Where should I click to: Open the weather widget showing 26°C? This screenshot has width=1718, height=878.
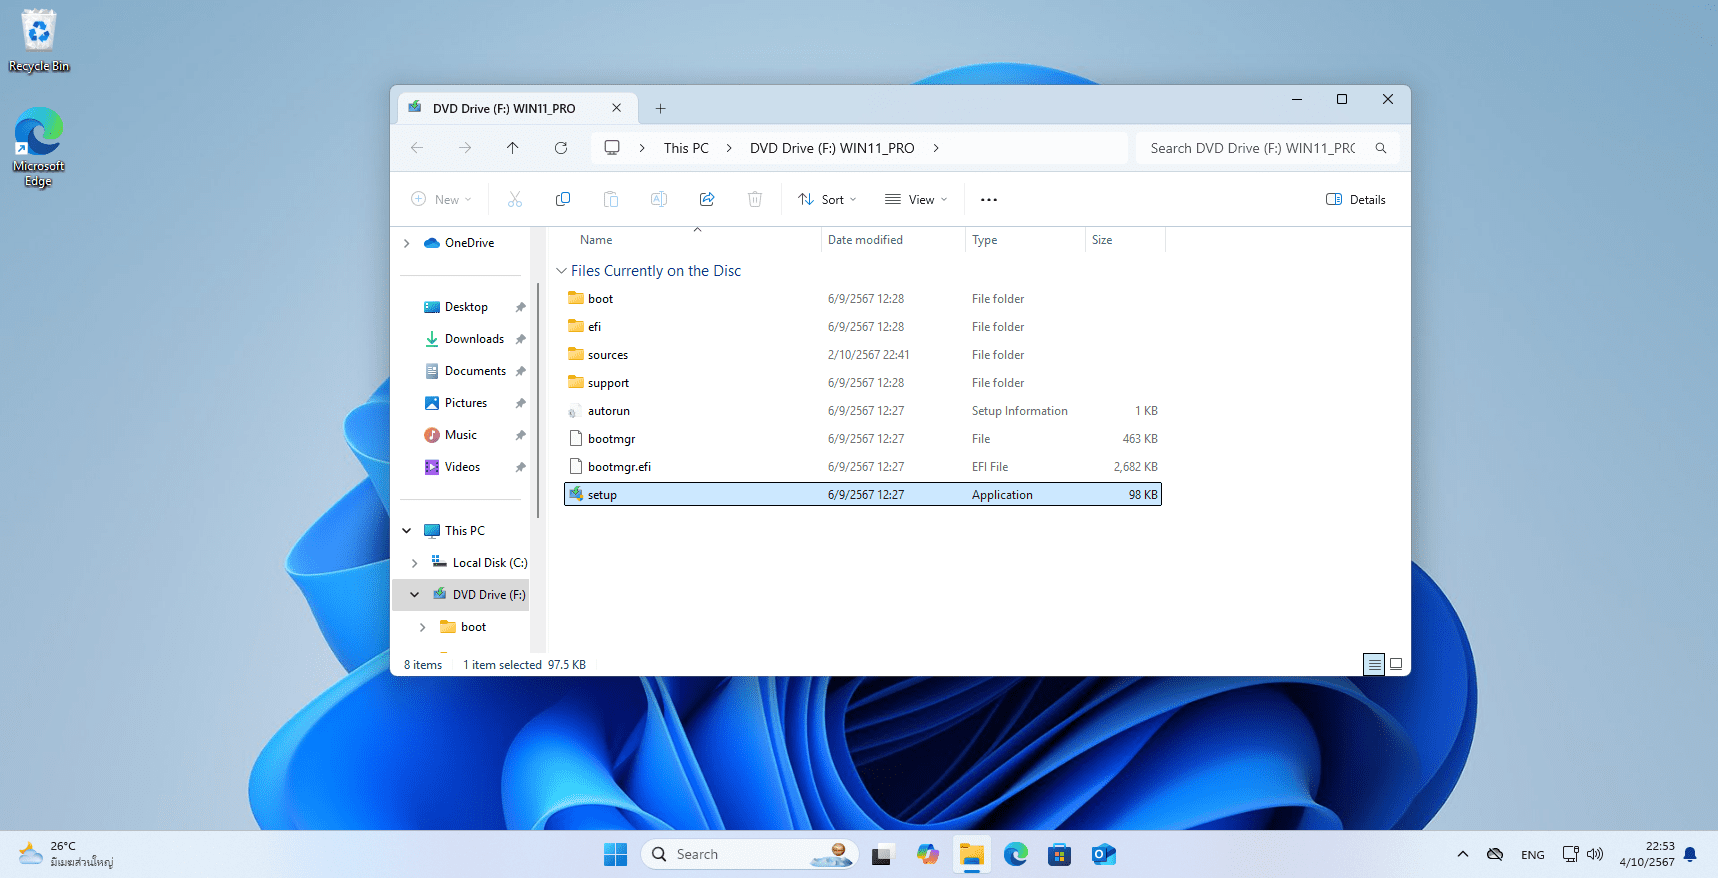pyautogui.click(x=66, y=854)
